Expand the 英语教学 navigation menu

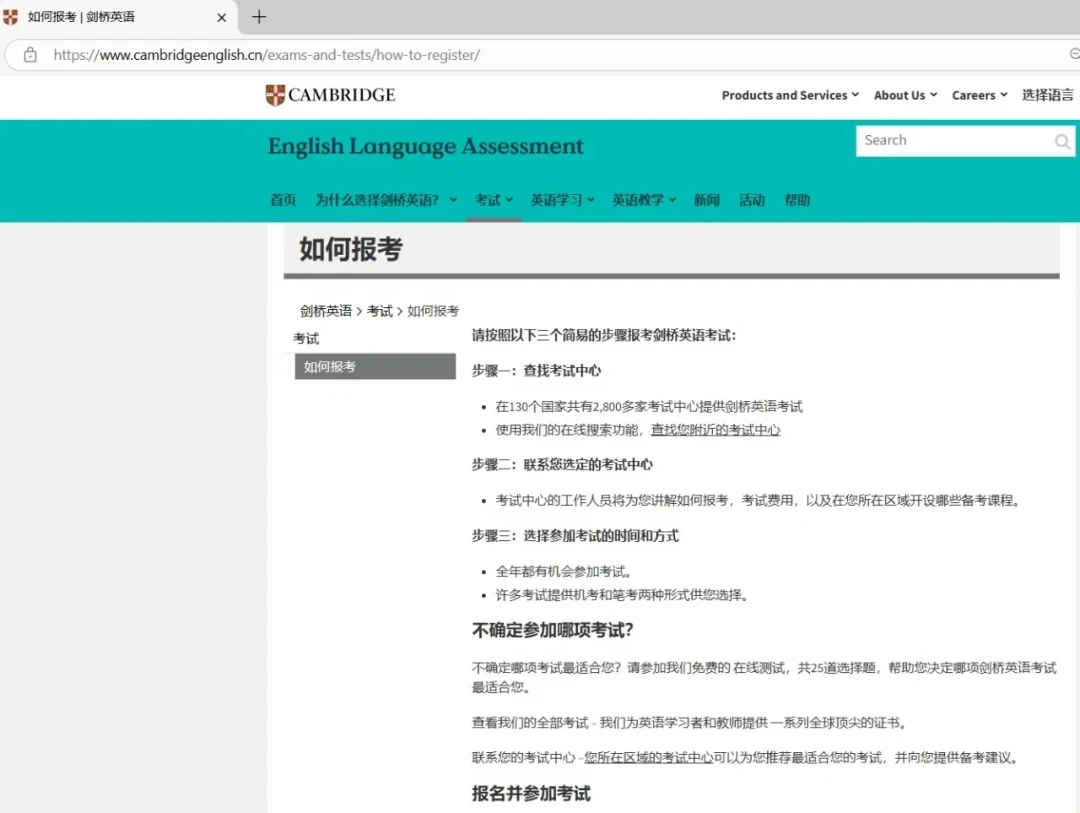point(644,200)
